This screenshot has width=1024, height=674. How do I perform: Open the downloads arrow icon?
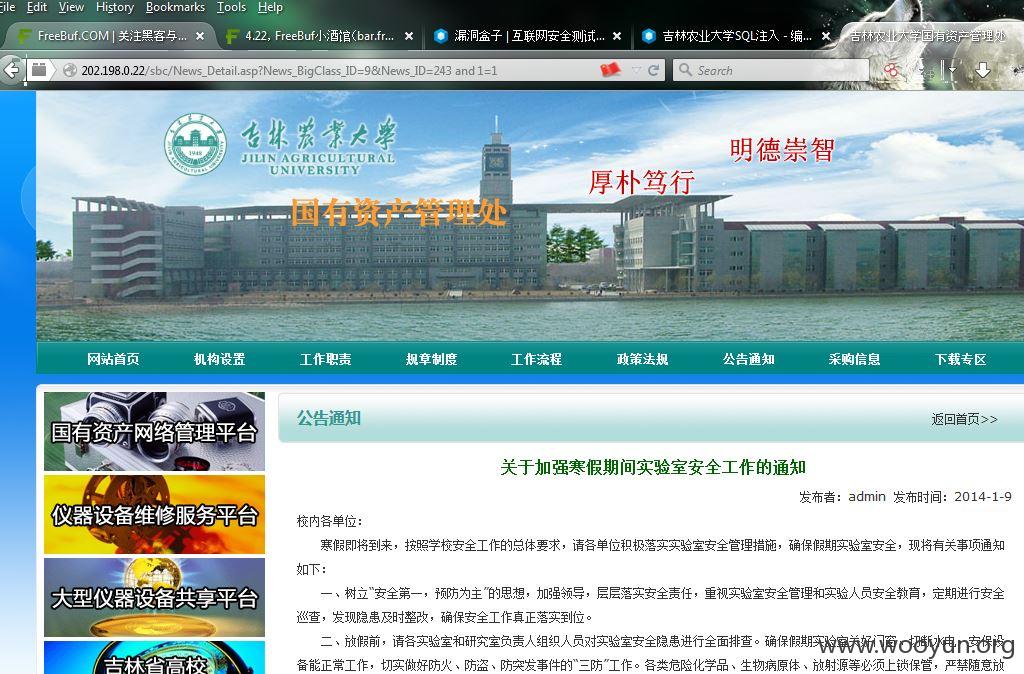[x=983, y=69]
